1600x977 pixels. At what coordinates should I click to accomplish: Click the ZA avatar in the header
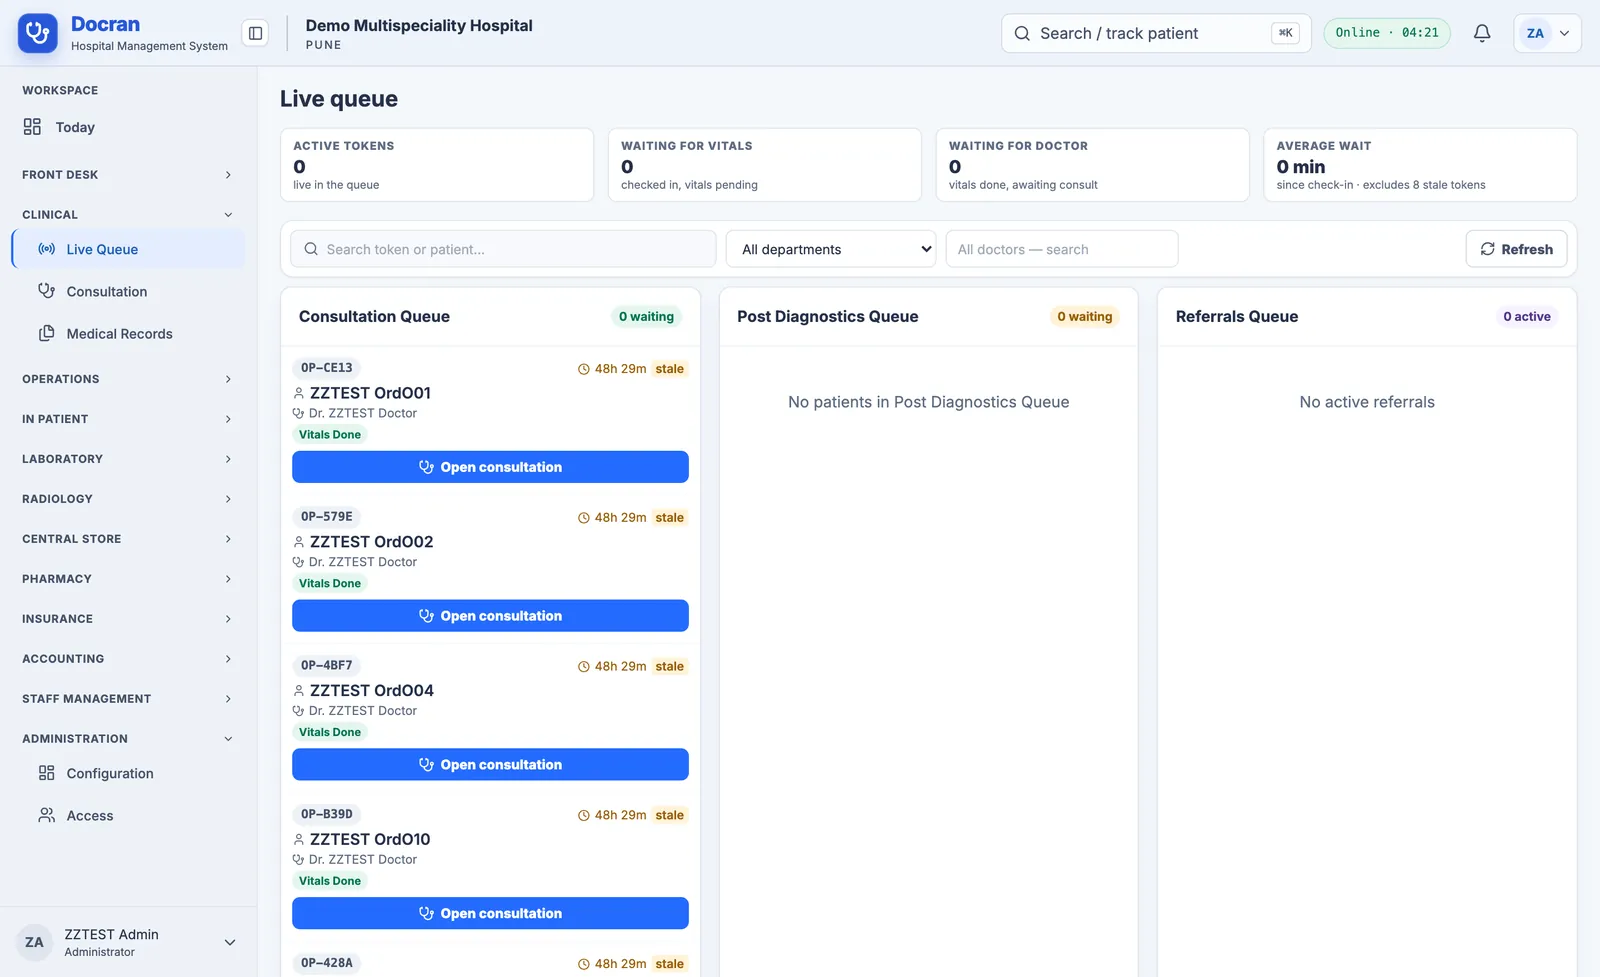(x=1535, y=33)
